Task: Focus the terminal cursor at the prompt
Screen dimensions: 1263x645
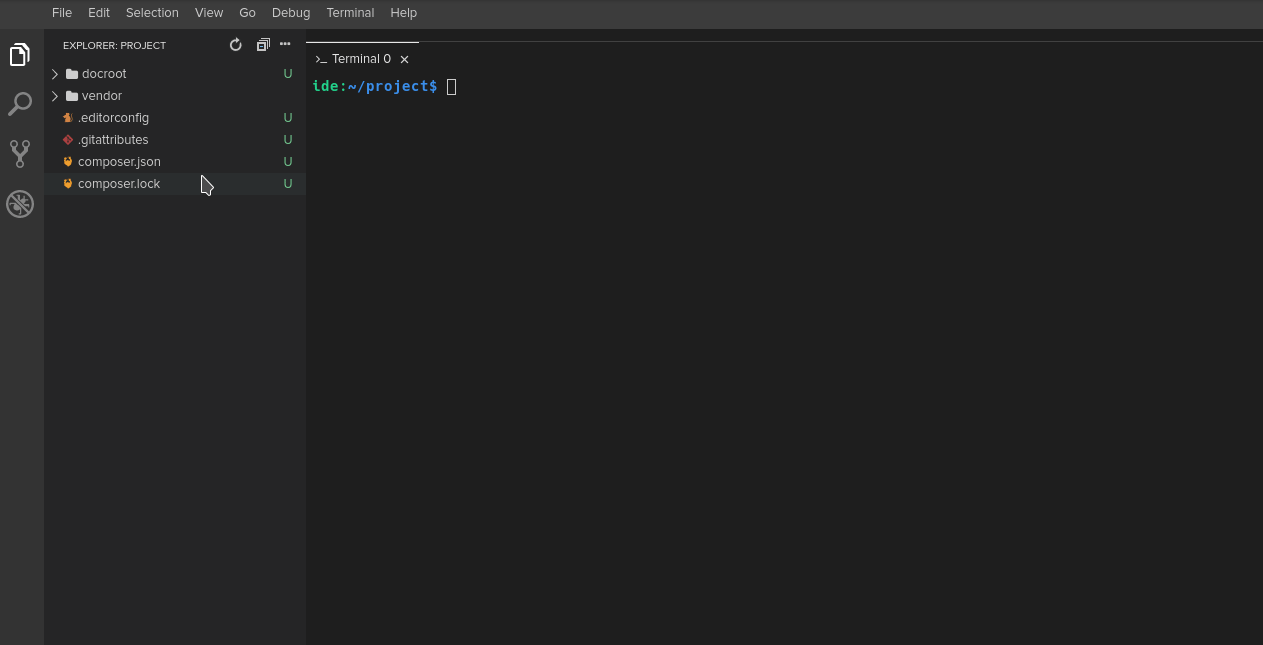Action: 452,87
